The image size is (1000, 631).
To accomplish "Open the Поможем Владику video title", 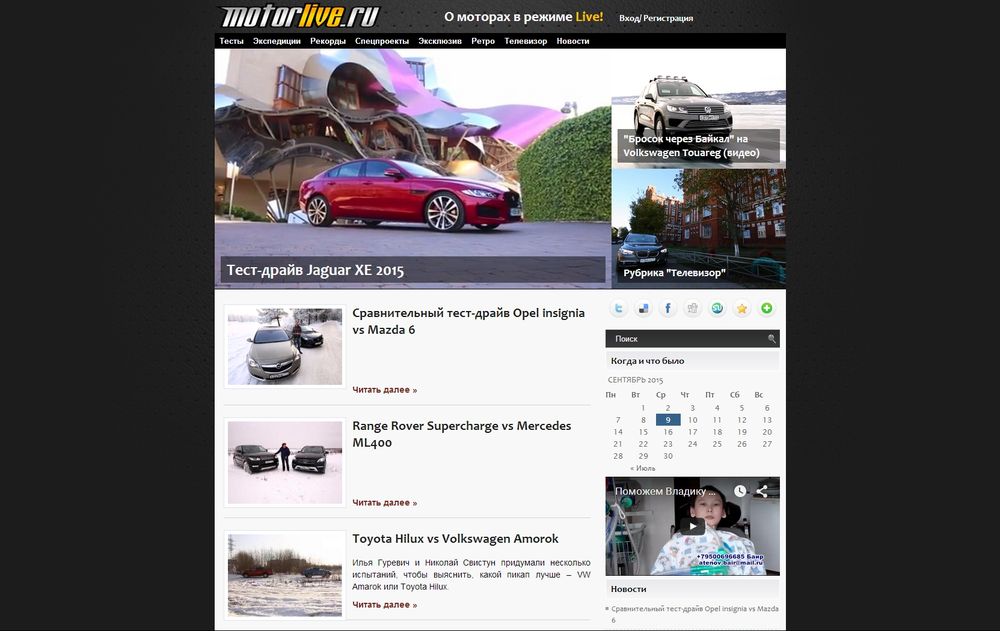I will click(665, 491).
